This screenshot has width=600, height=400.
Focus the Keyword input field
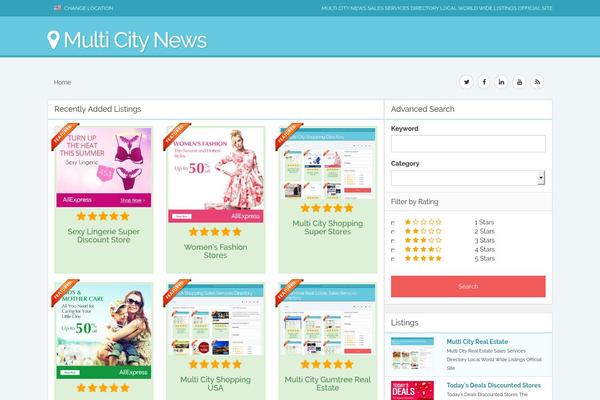[468, 144]
